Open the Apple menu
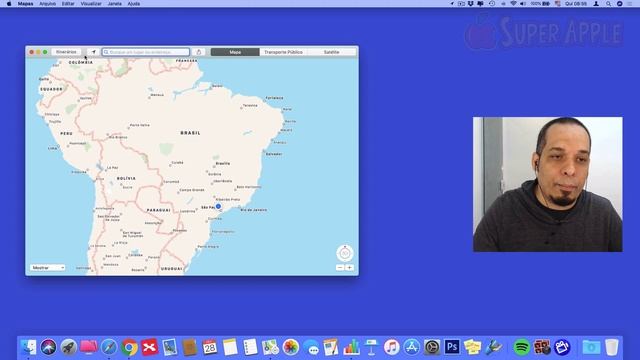Screen dimensions: 640x360 click(x=9, y=4)
